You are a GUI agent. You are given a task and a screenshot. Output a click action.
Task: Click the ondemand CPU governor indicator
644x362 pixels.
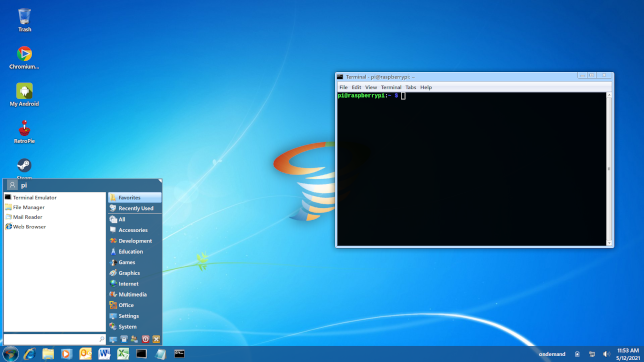pos(552,354)
